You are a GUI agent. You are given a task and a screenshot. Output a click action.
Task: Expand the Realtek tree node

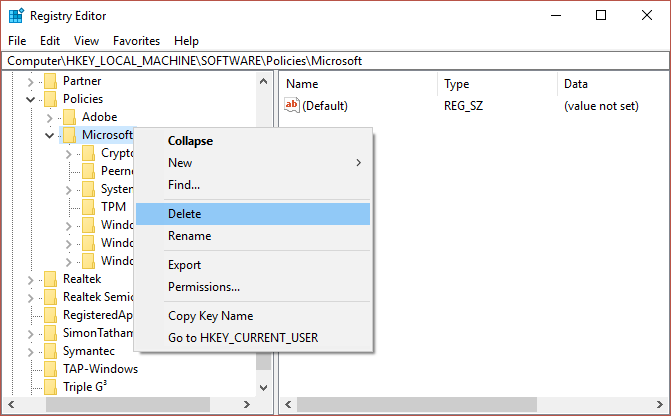[x=31, y=279]
